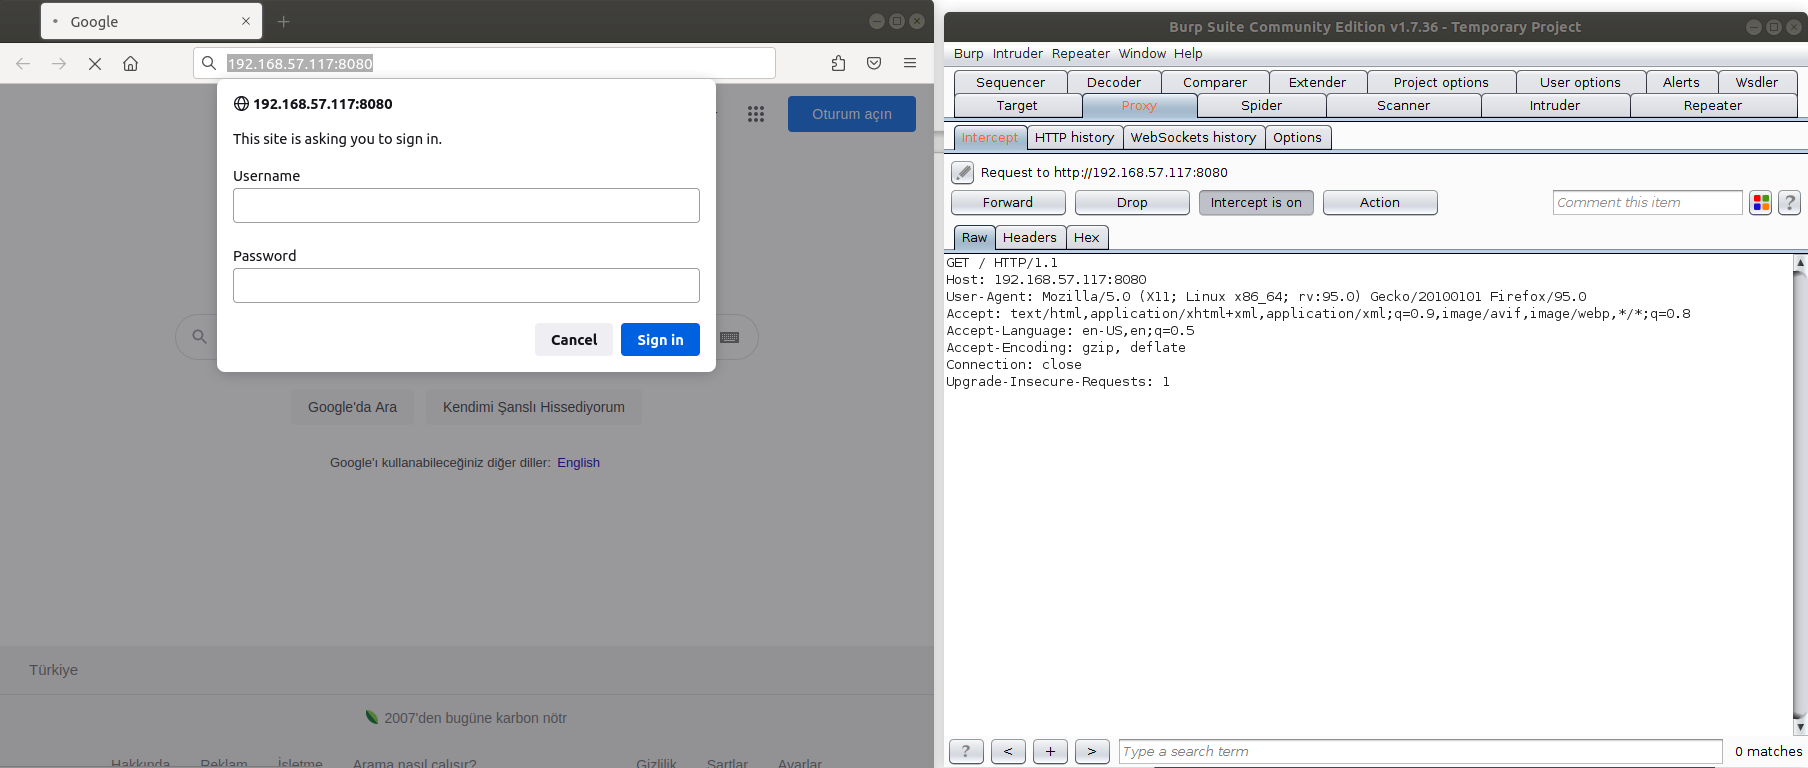The height and width of the screenshot is (768, 1808).
Task: Click the Firefox forward arrow icon
Action: 59,63
